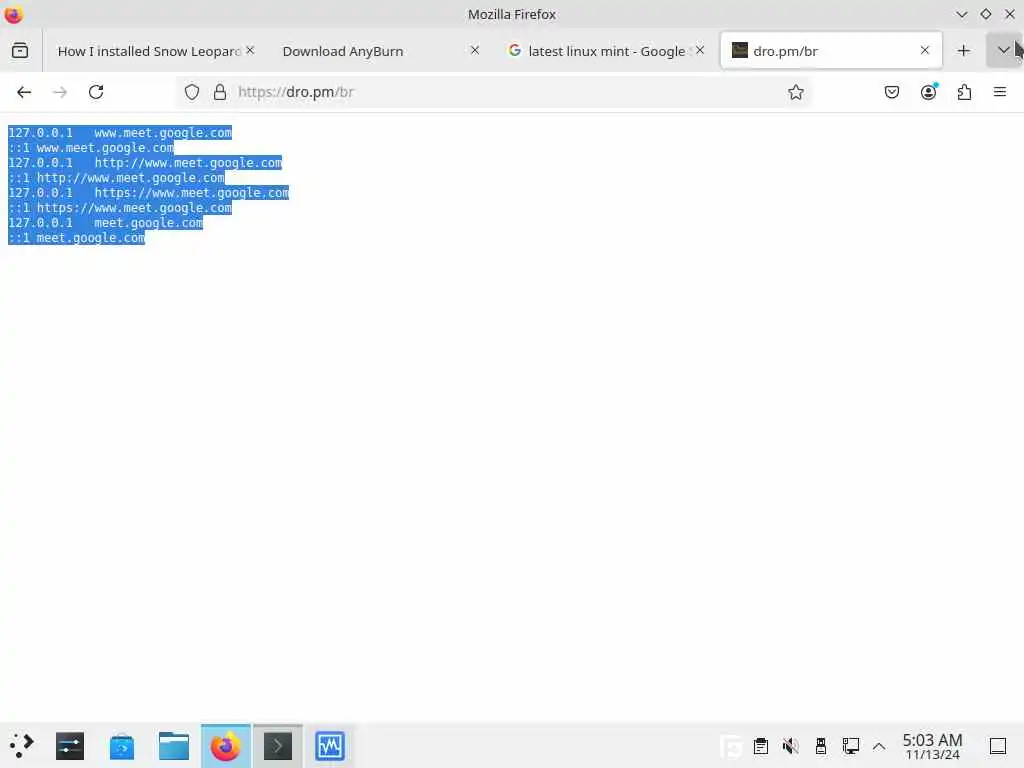
Task: Open the clipboard tray icon
Action: click(761, 746)
